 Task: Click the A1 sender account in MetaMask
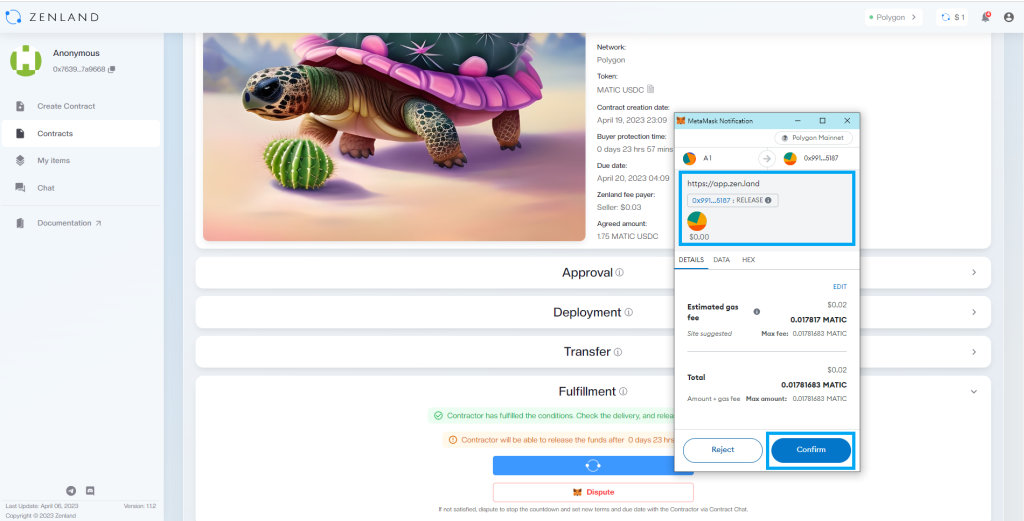click(x=697, y=158)
